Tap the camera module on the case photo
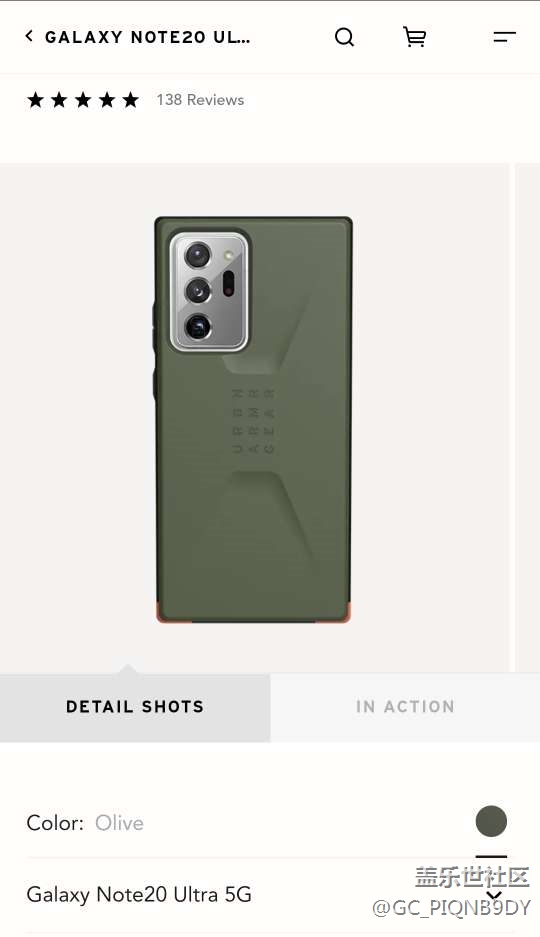This screenshot has height=937, width=540. pos(209,291)
